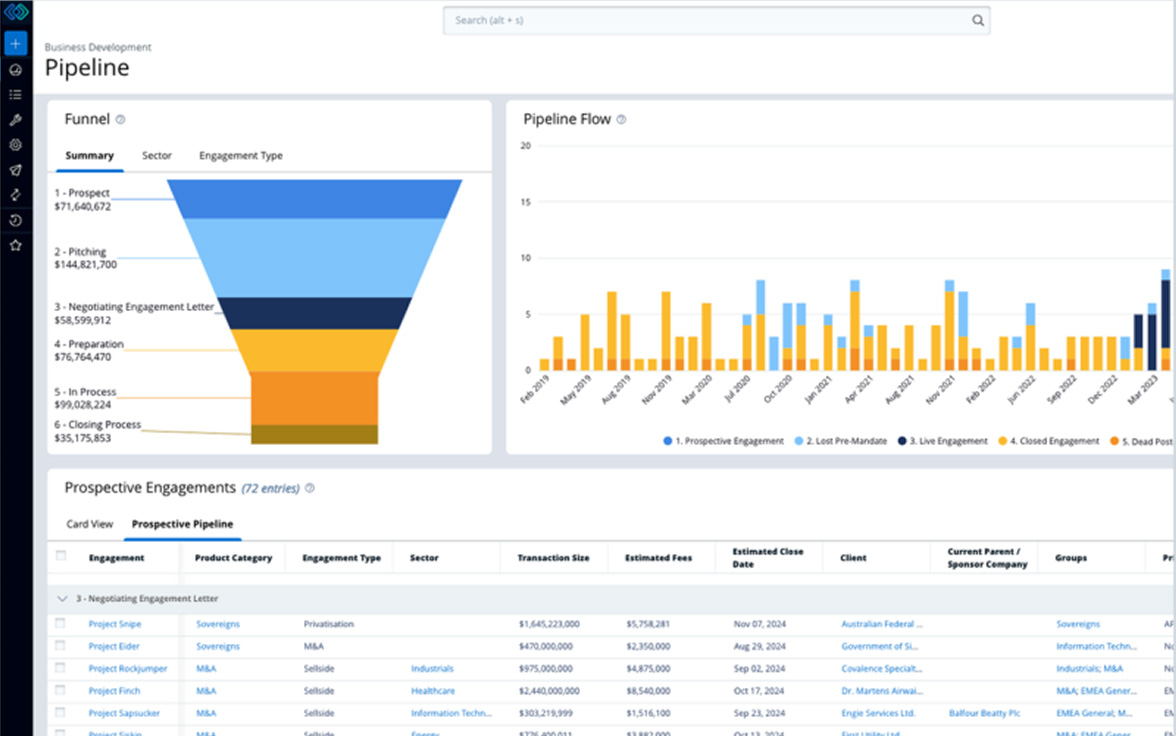This screenshot has width=1176, height=736.
Task: Open favorites star icon in sidebar
Action: pyautogui.click(x=15, y=245)
